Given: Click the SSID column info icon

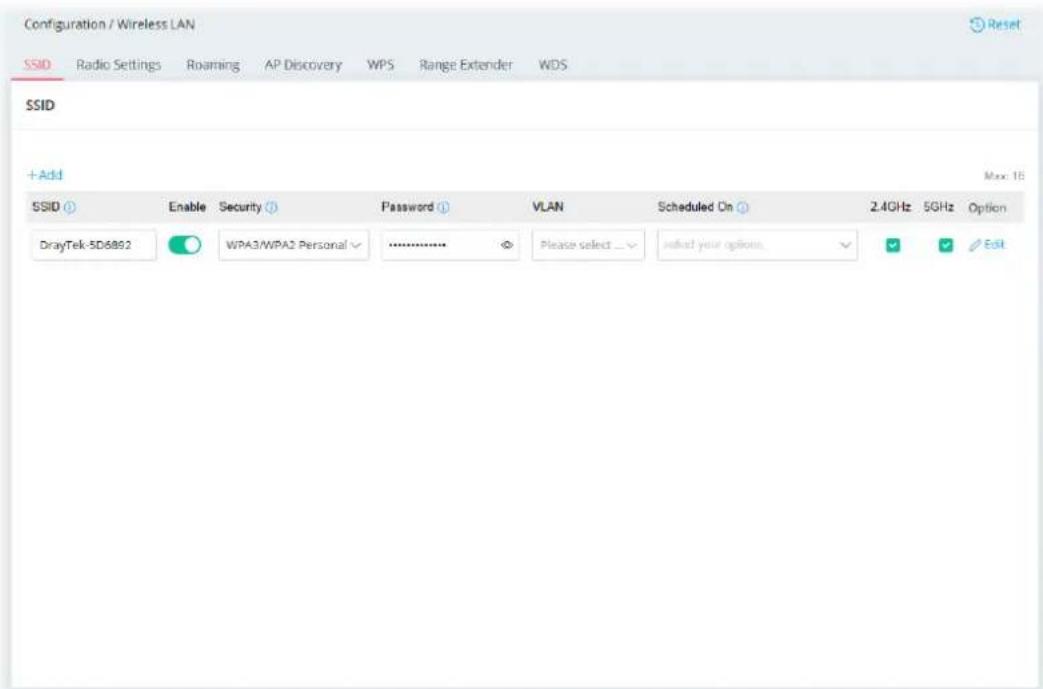Looking at the screenshot, I should click(x=70, y=207).
